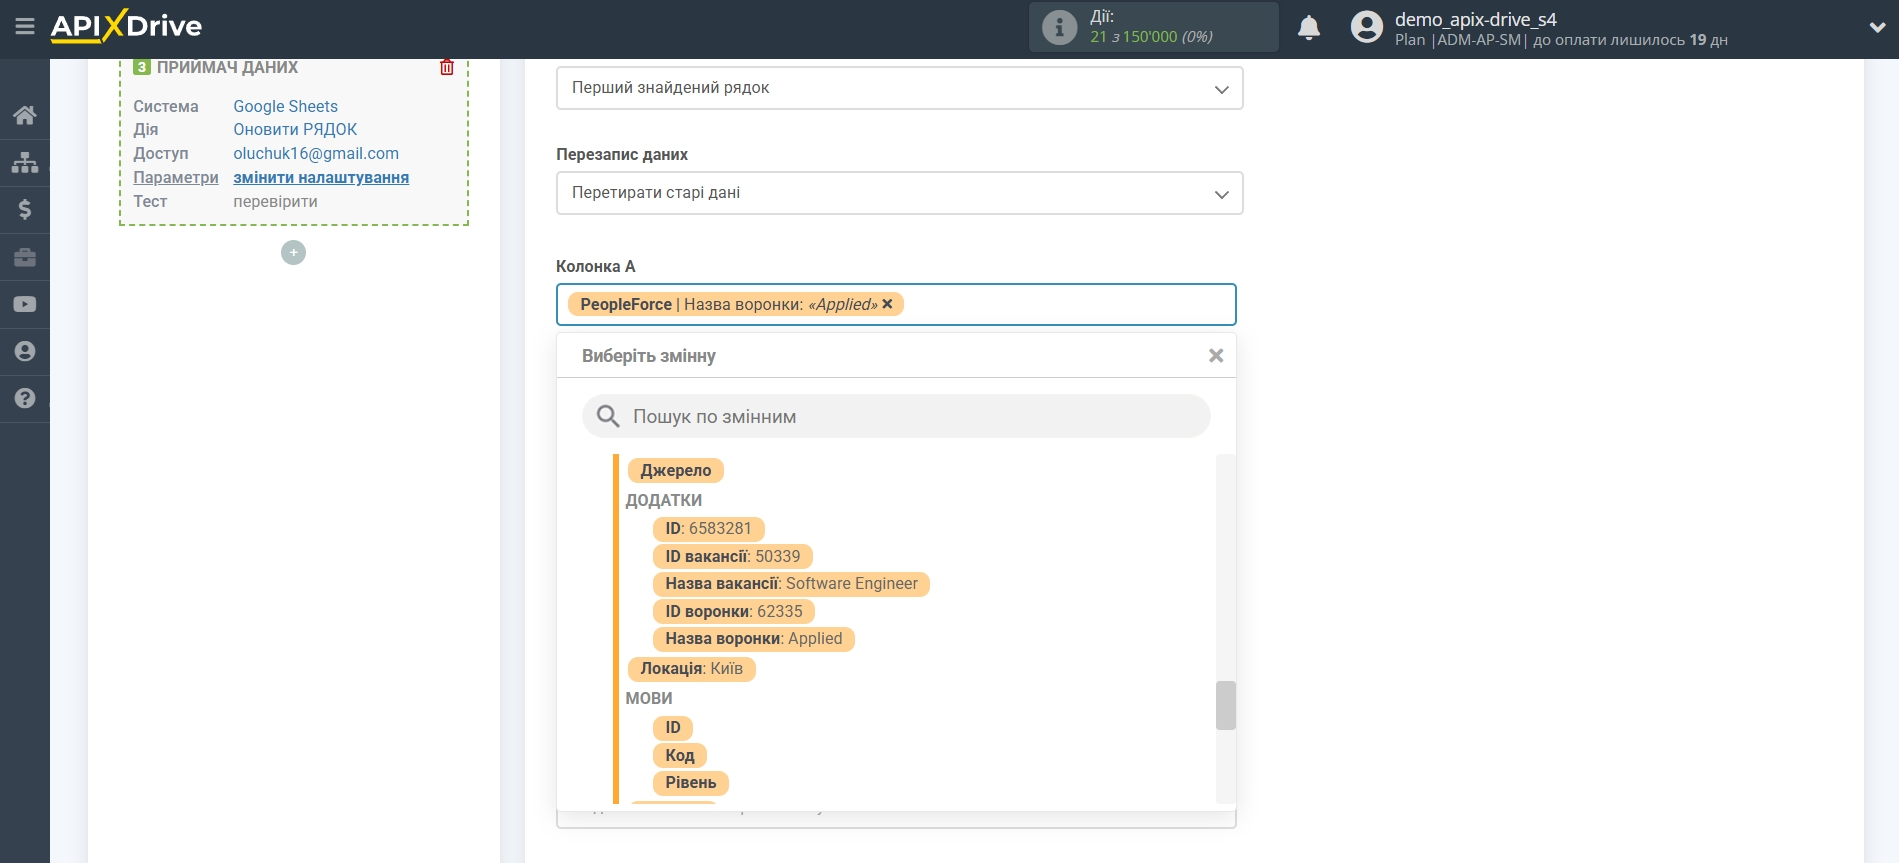The image size is (1899, 863).
Task: Open the notifications bell
Action: point(1309,27)
